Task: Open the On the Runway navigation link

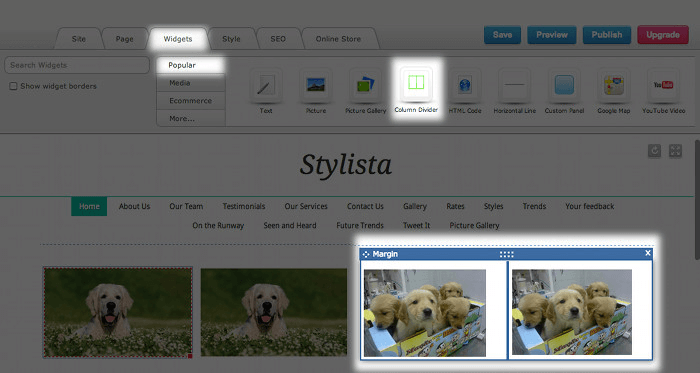Action: [x=218, y=225]
